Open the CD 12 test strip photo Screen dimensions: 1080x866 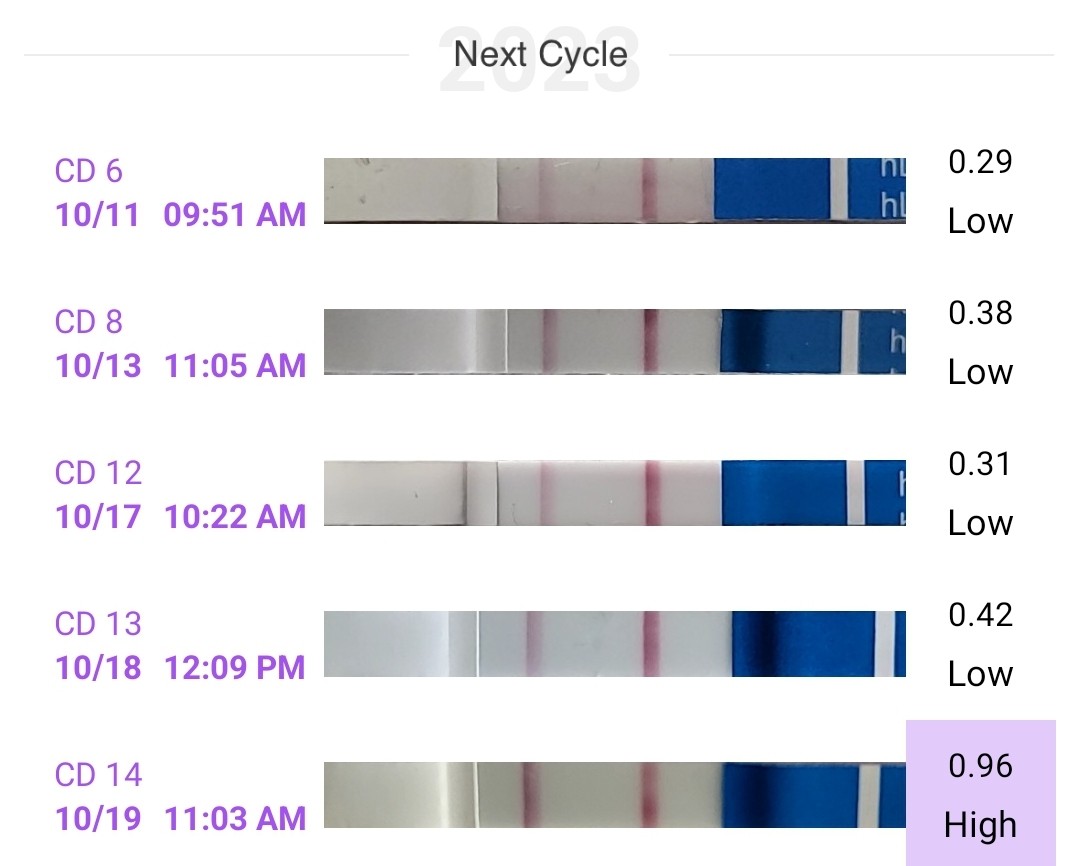click(x=614, y=492)
